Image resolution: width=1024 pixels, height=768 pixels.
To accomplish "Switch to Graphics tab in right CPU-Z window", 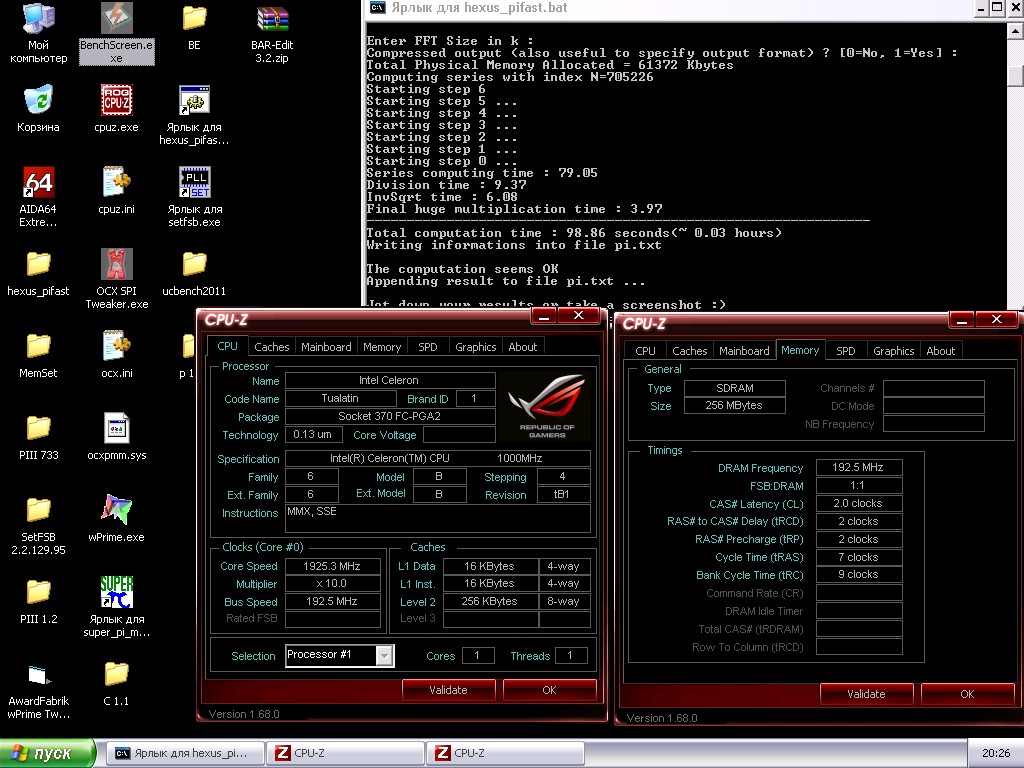I will tap(893, 351).
